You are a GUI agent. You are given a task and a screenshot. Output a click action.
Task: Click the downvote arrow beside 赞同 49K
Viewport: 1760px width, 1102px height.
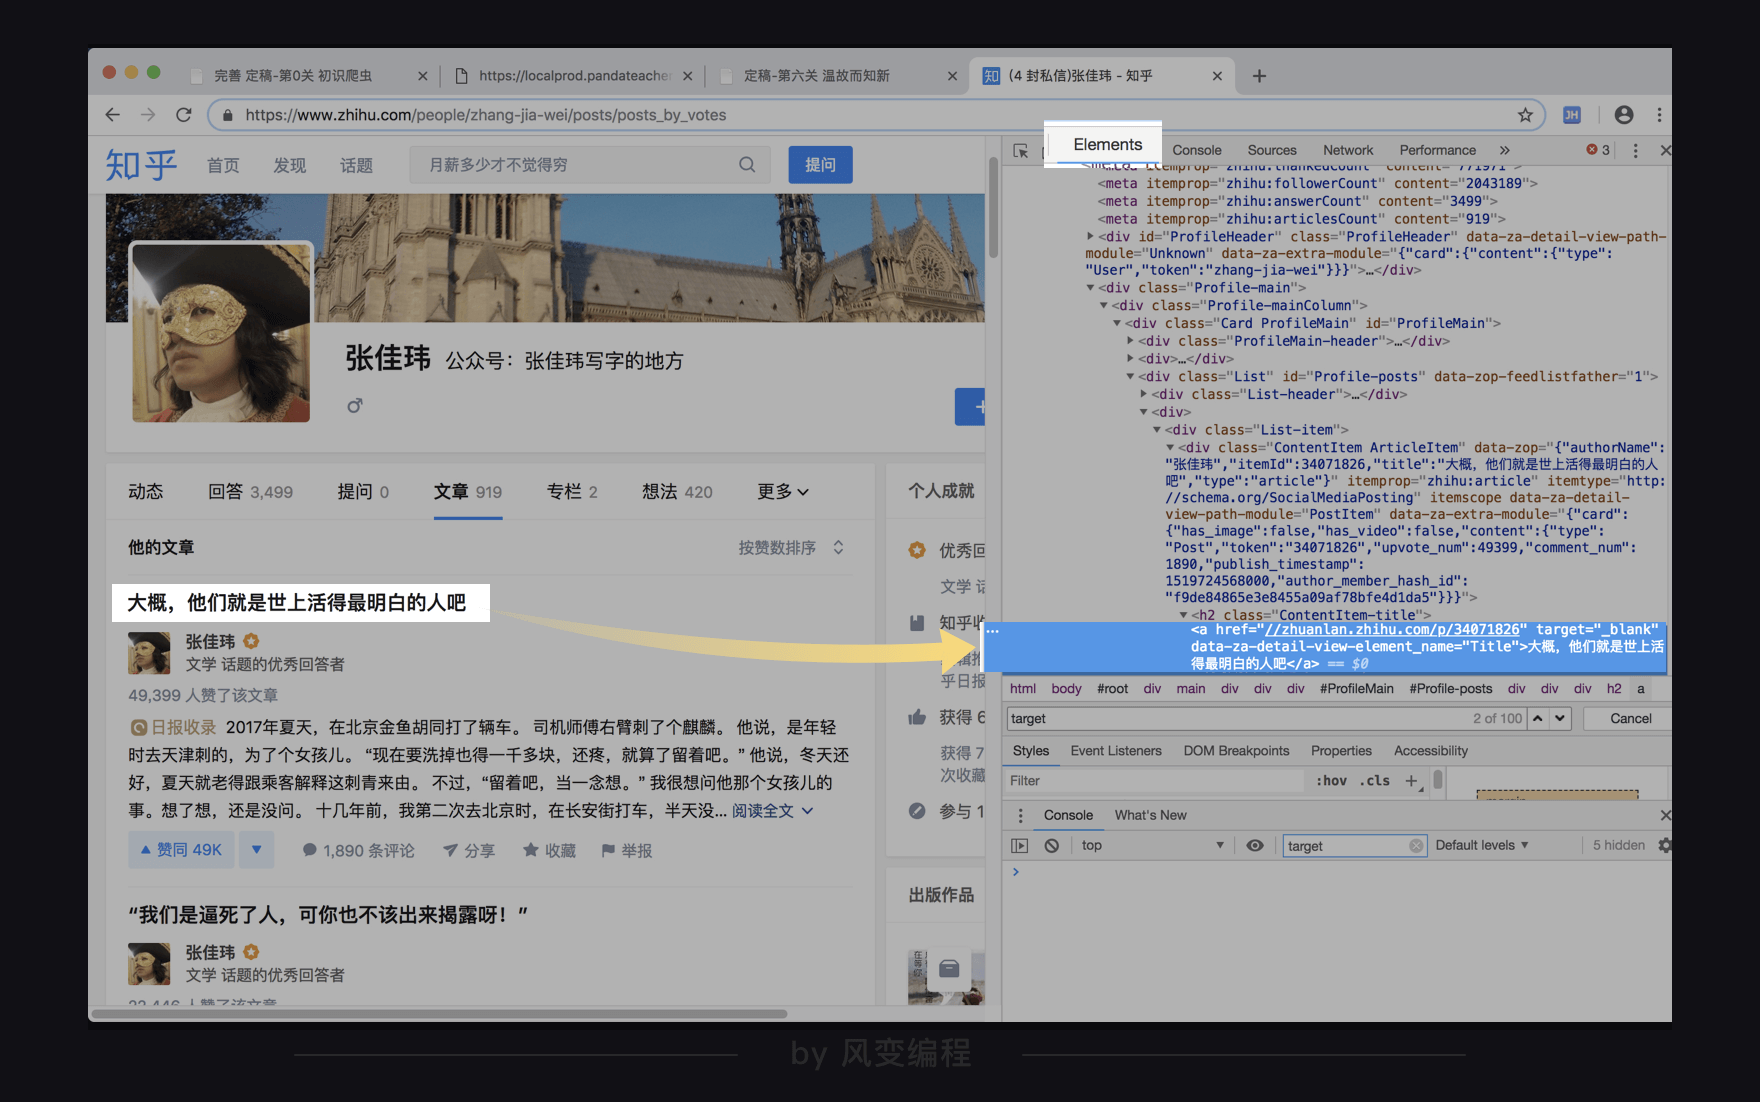(256, 850)
